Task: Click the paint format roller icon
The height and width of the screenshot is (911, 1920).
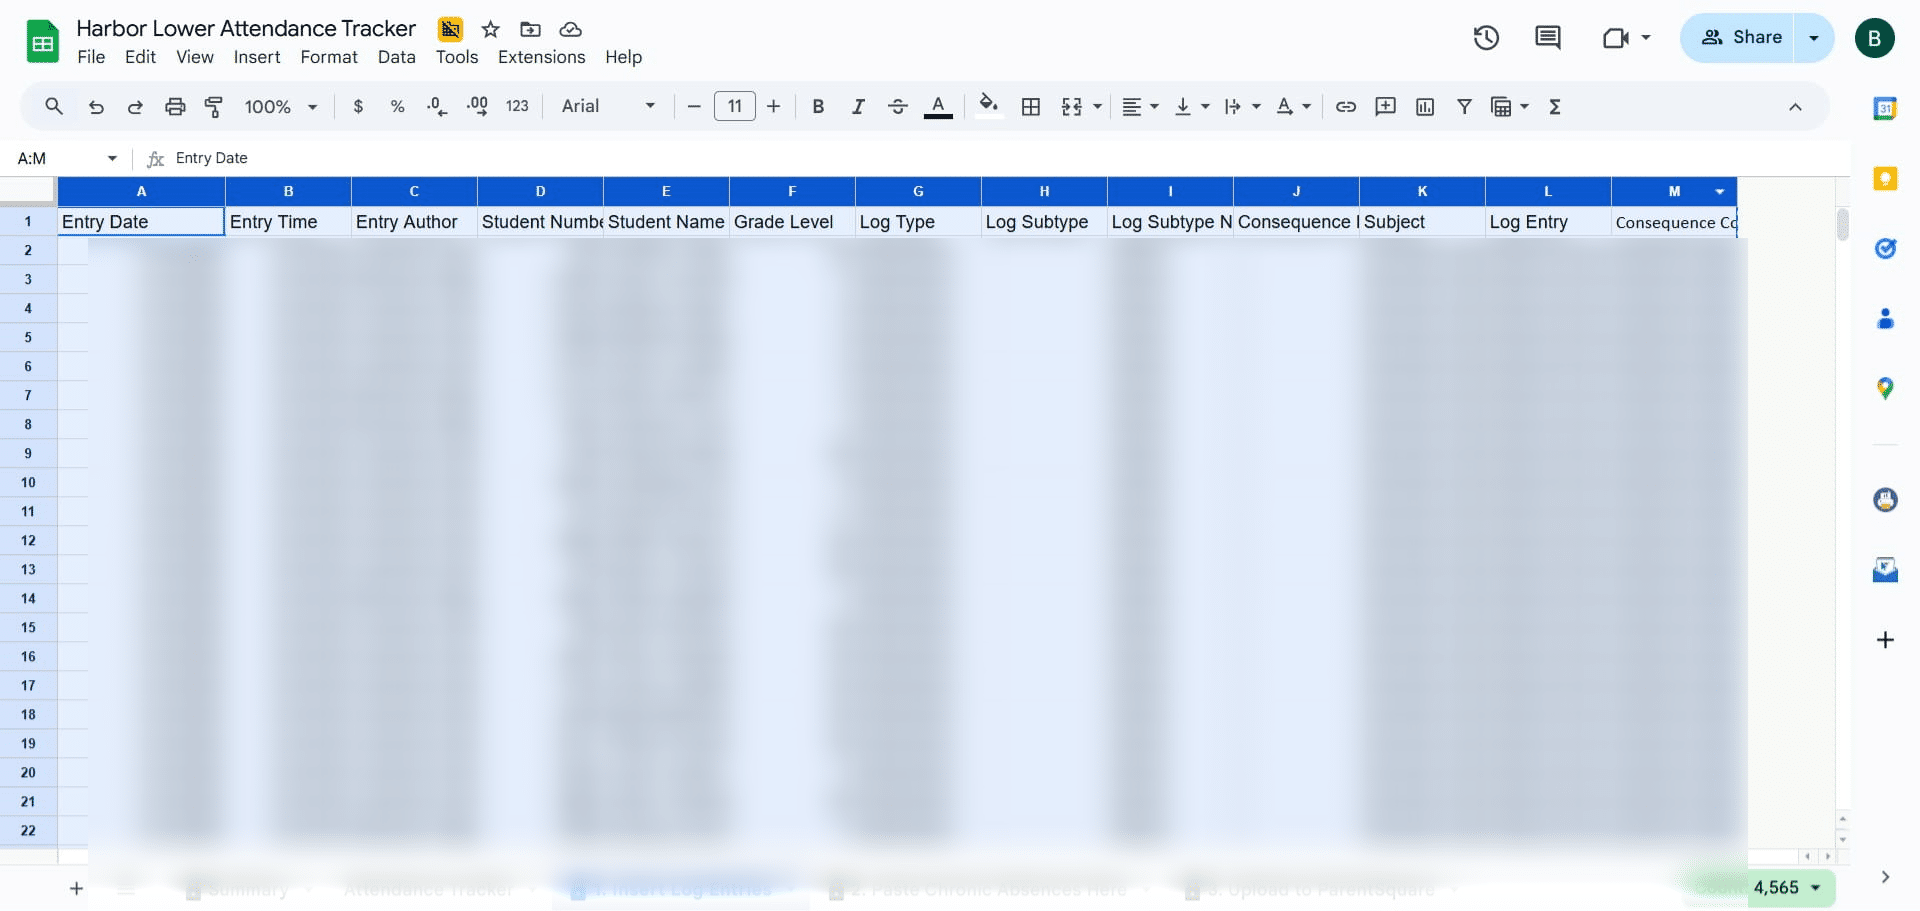Action: pos(214,106)
